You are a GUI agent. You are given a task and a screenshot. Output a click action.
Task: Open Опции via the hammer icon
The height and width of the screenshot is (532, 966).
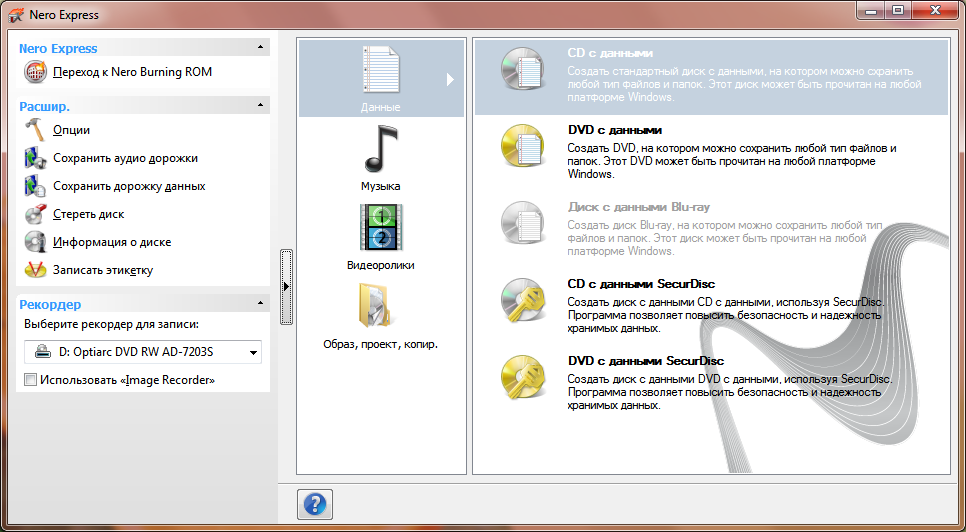click(x=35, y=130)
